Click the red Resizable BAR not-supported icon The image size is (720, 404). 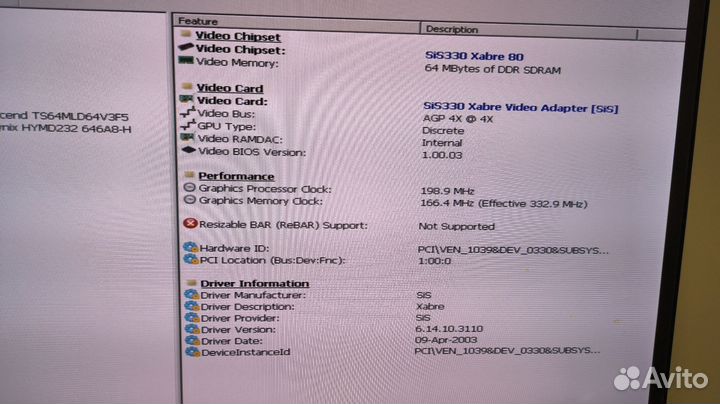[189, 225]
